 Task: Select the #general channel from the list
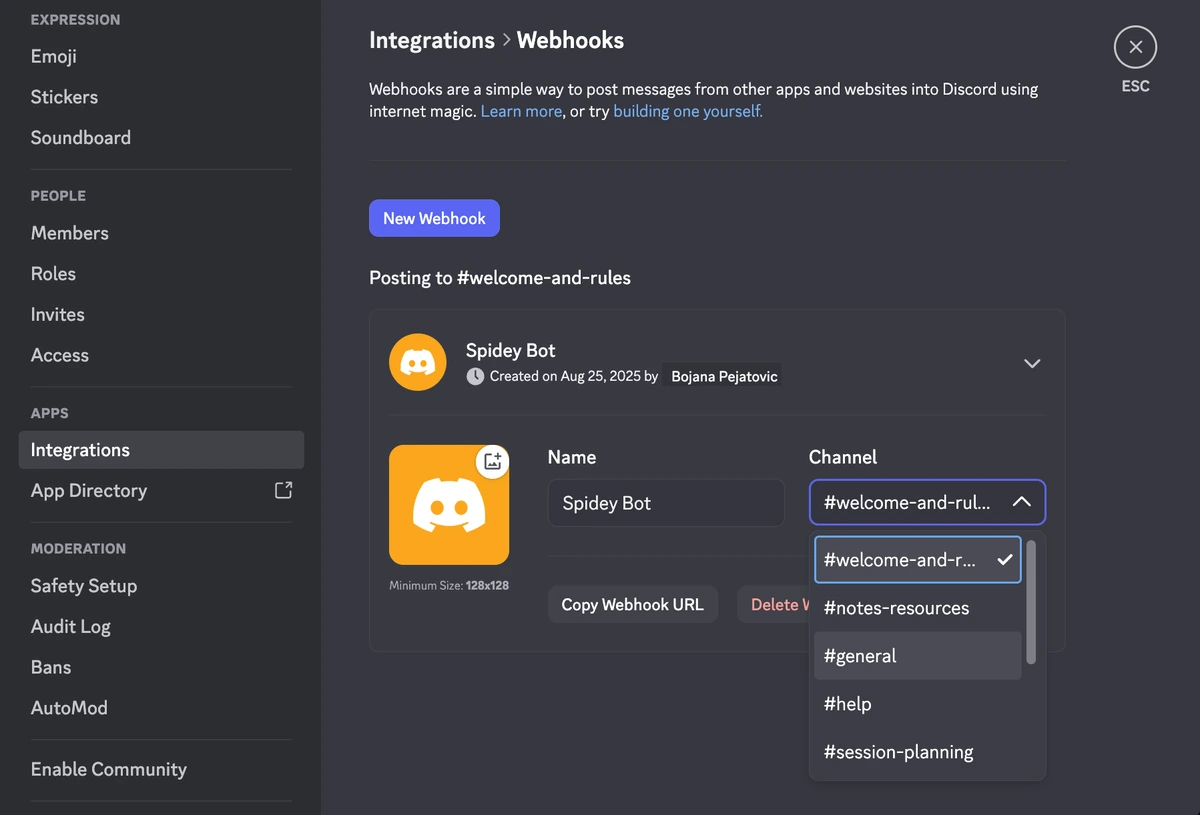coord(860,655)
